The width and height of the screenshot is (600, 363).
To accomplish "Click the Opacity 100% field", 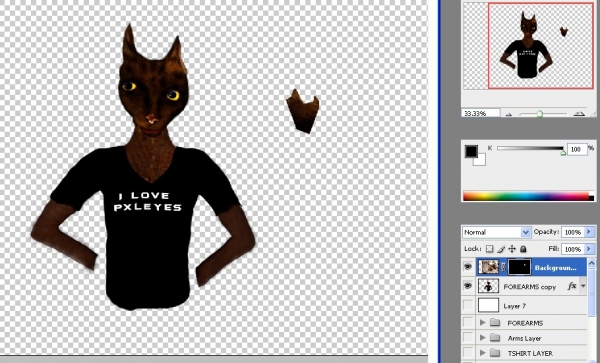I will (573, 232).
